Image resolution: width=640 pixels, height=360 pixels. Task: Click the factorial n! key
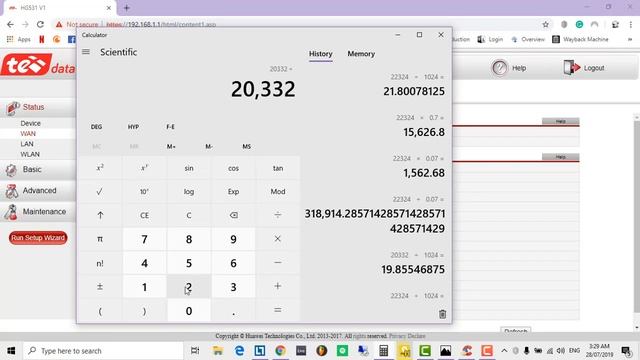[100, 263]
